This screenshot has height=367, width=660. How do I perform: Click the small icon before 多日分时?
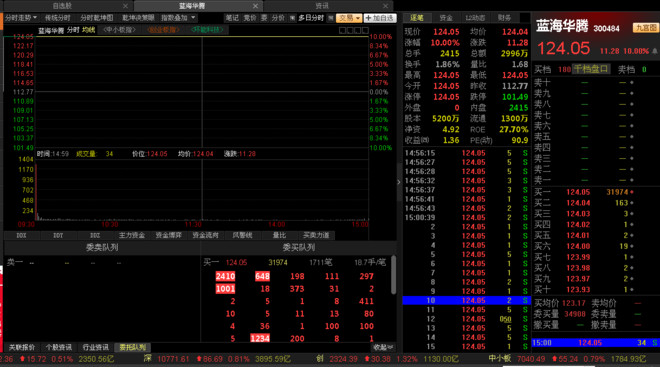pos(292,18)
